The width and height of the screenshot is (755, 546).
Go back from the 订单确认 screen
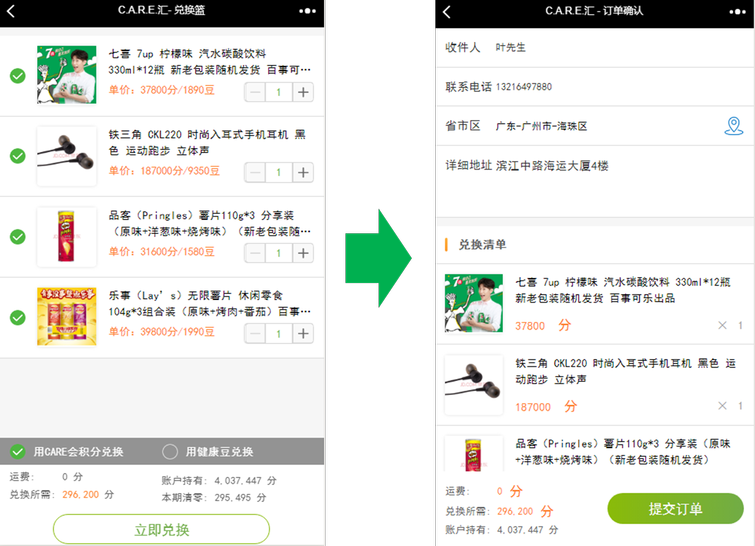tap(447, 12)
